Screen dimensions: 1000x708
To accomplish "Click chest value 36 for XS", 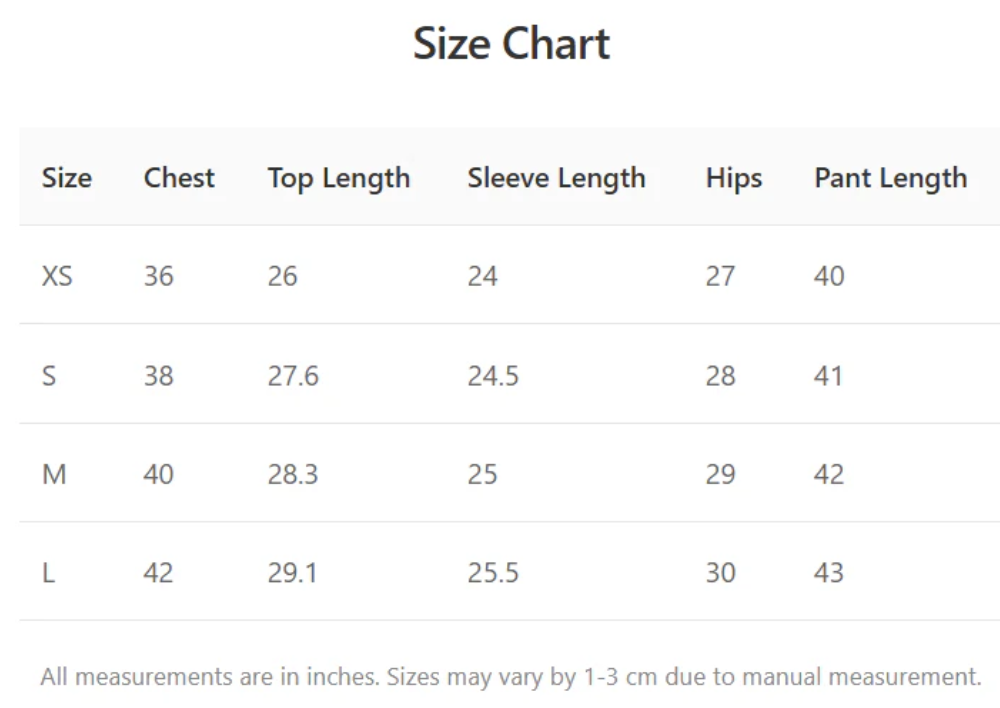I will (158, 276).
